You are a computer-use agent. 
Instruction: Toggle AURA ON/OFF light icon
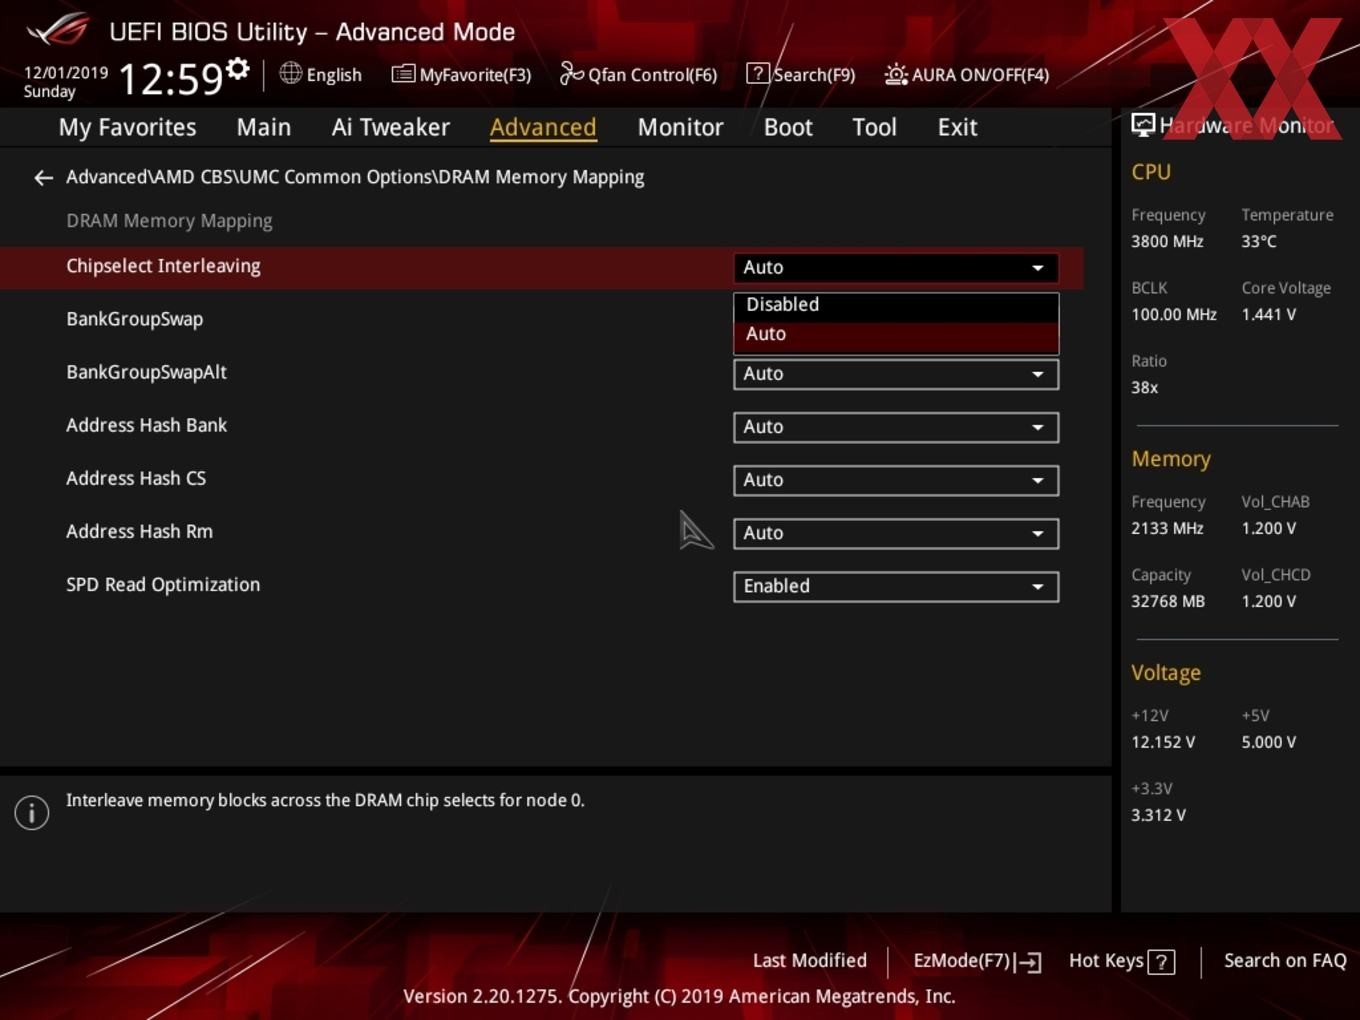(896, 74)
